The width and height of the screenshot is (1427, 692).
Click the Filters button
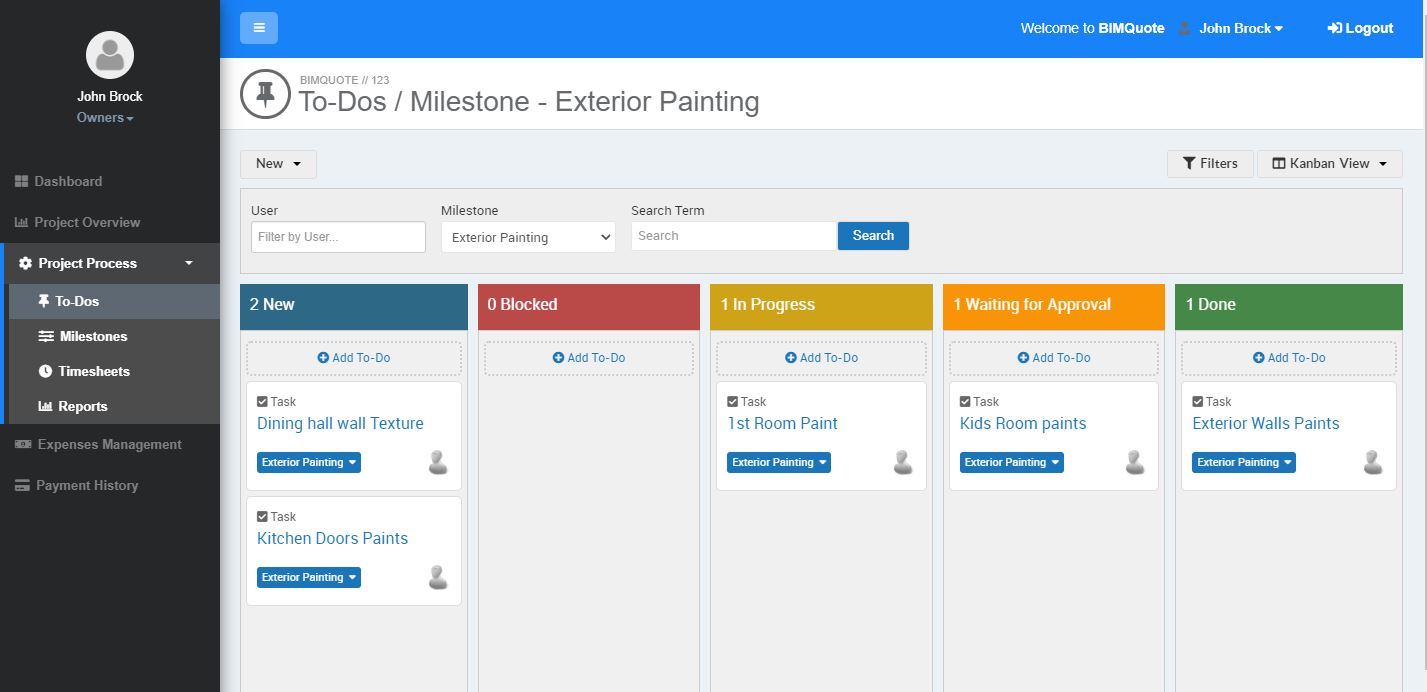point(1210,164)
